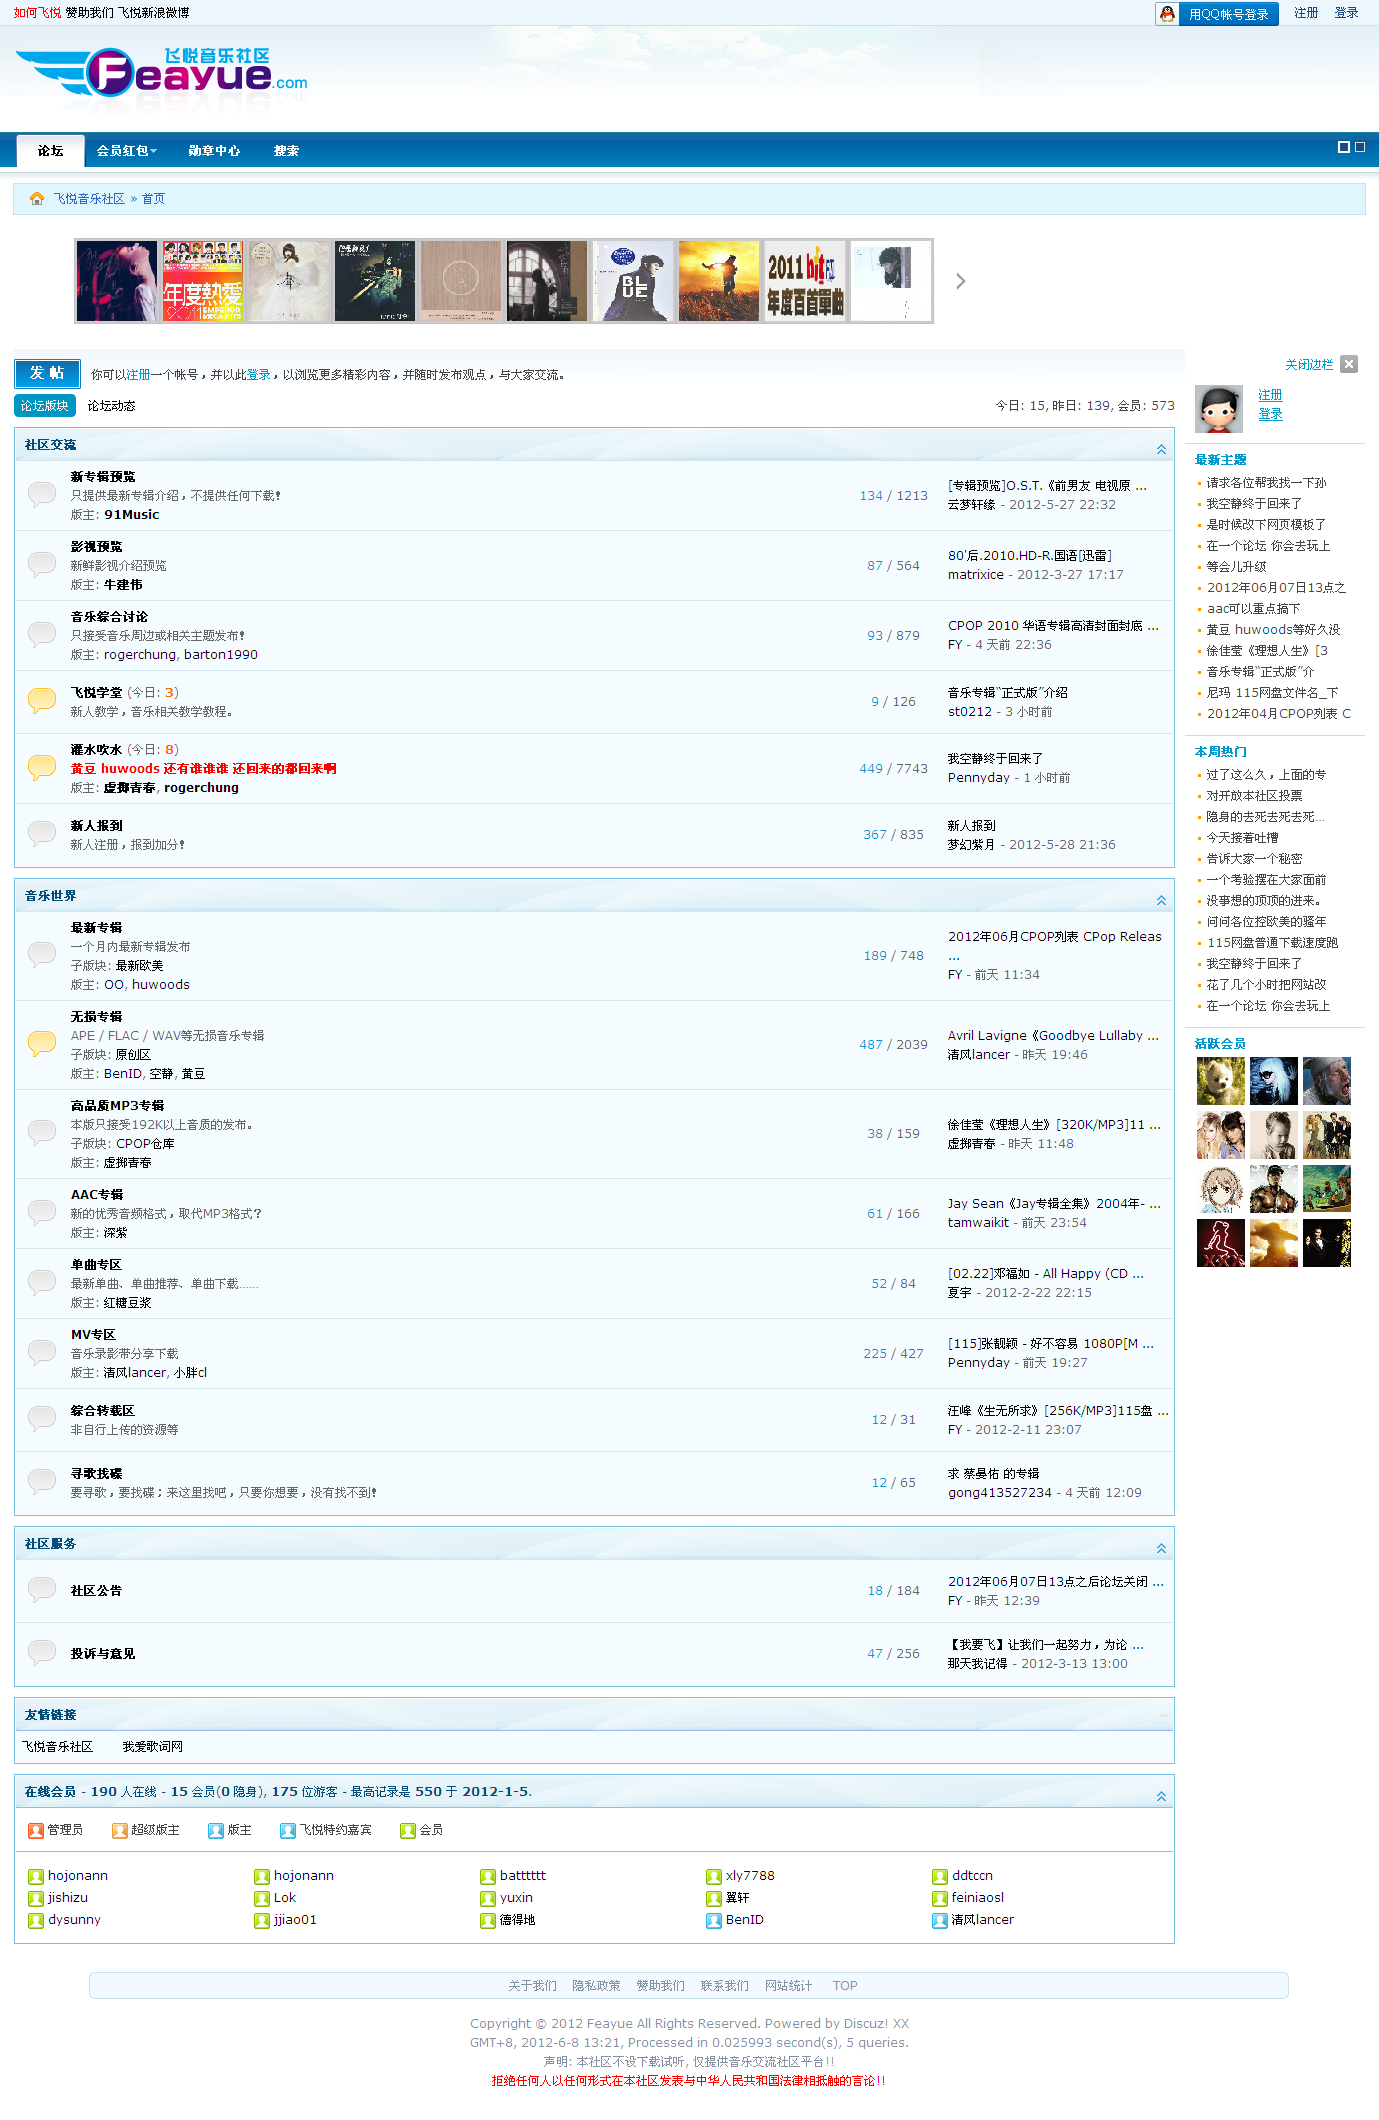The image size is (1379, 2120).
Task: Click the 无损专辑 forum bubble icon
Action: point(42,1043)
